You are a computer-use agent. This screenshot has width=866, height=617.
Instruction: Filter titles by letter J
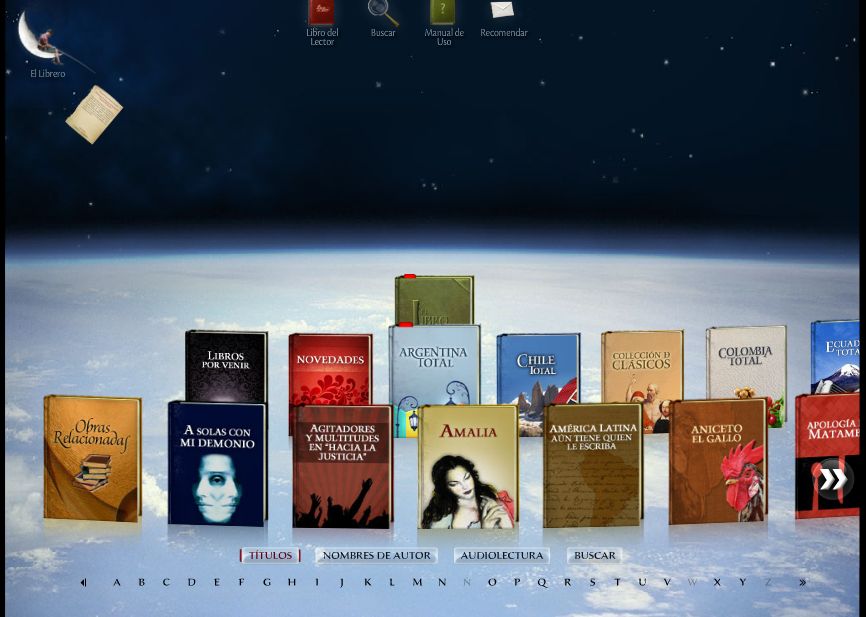point(342,582)
